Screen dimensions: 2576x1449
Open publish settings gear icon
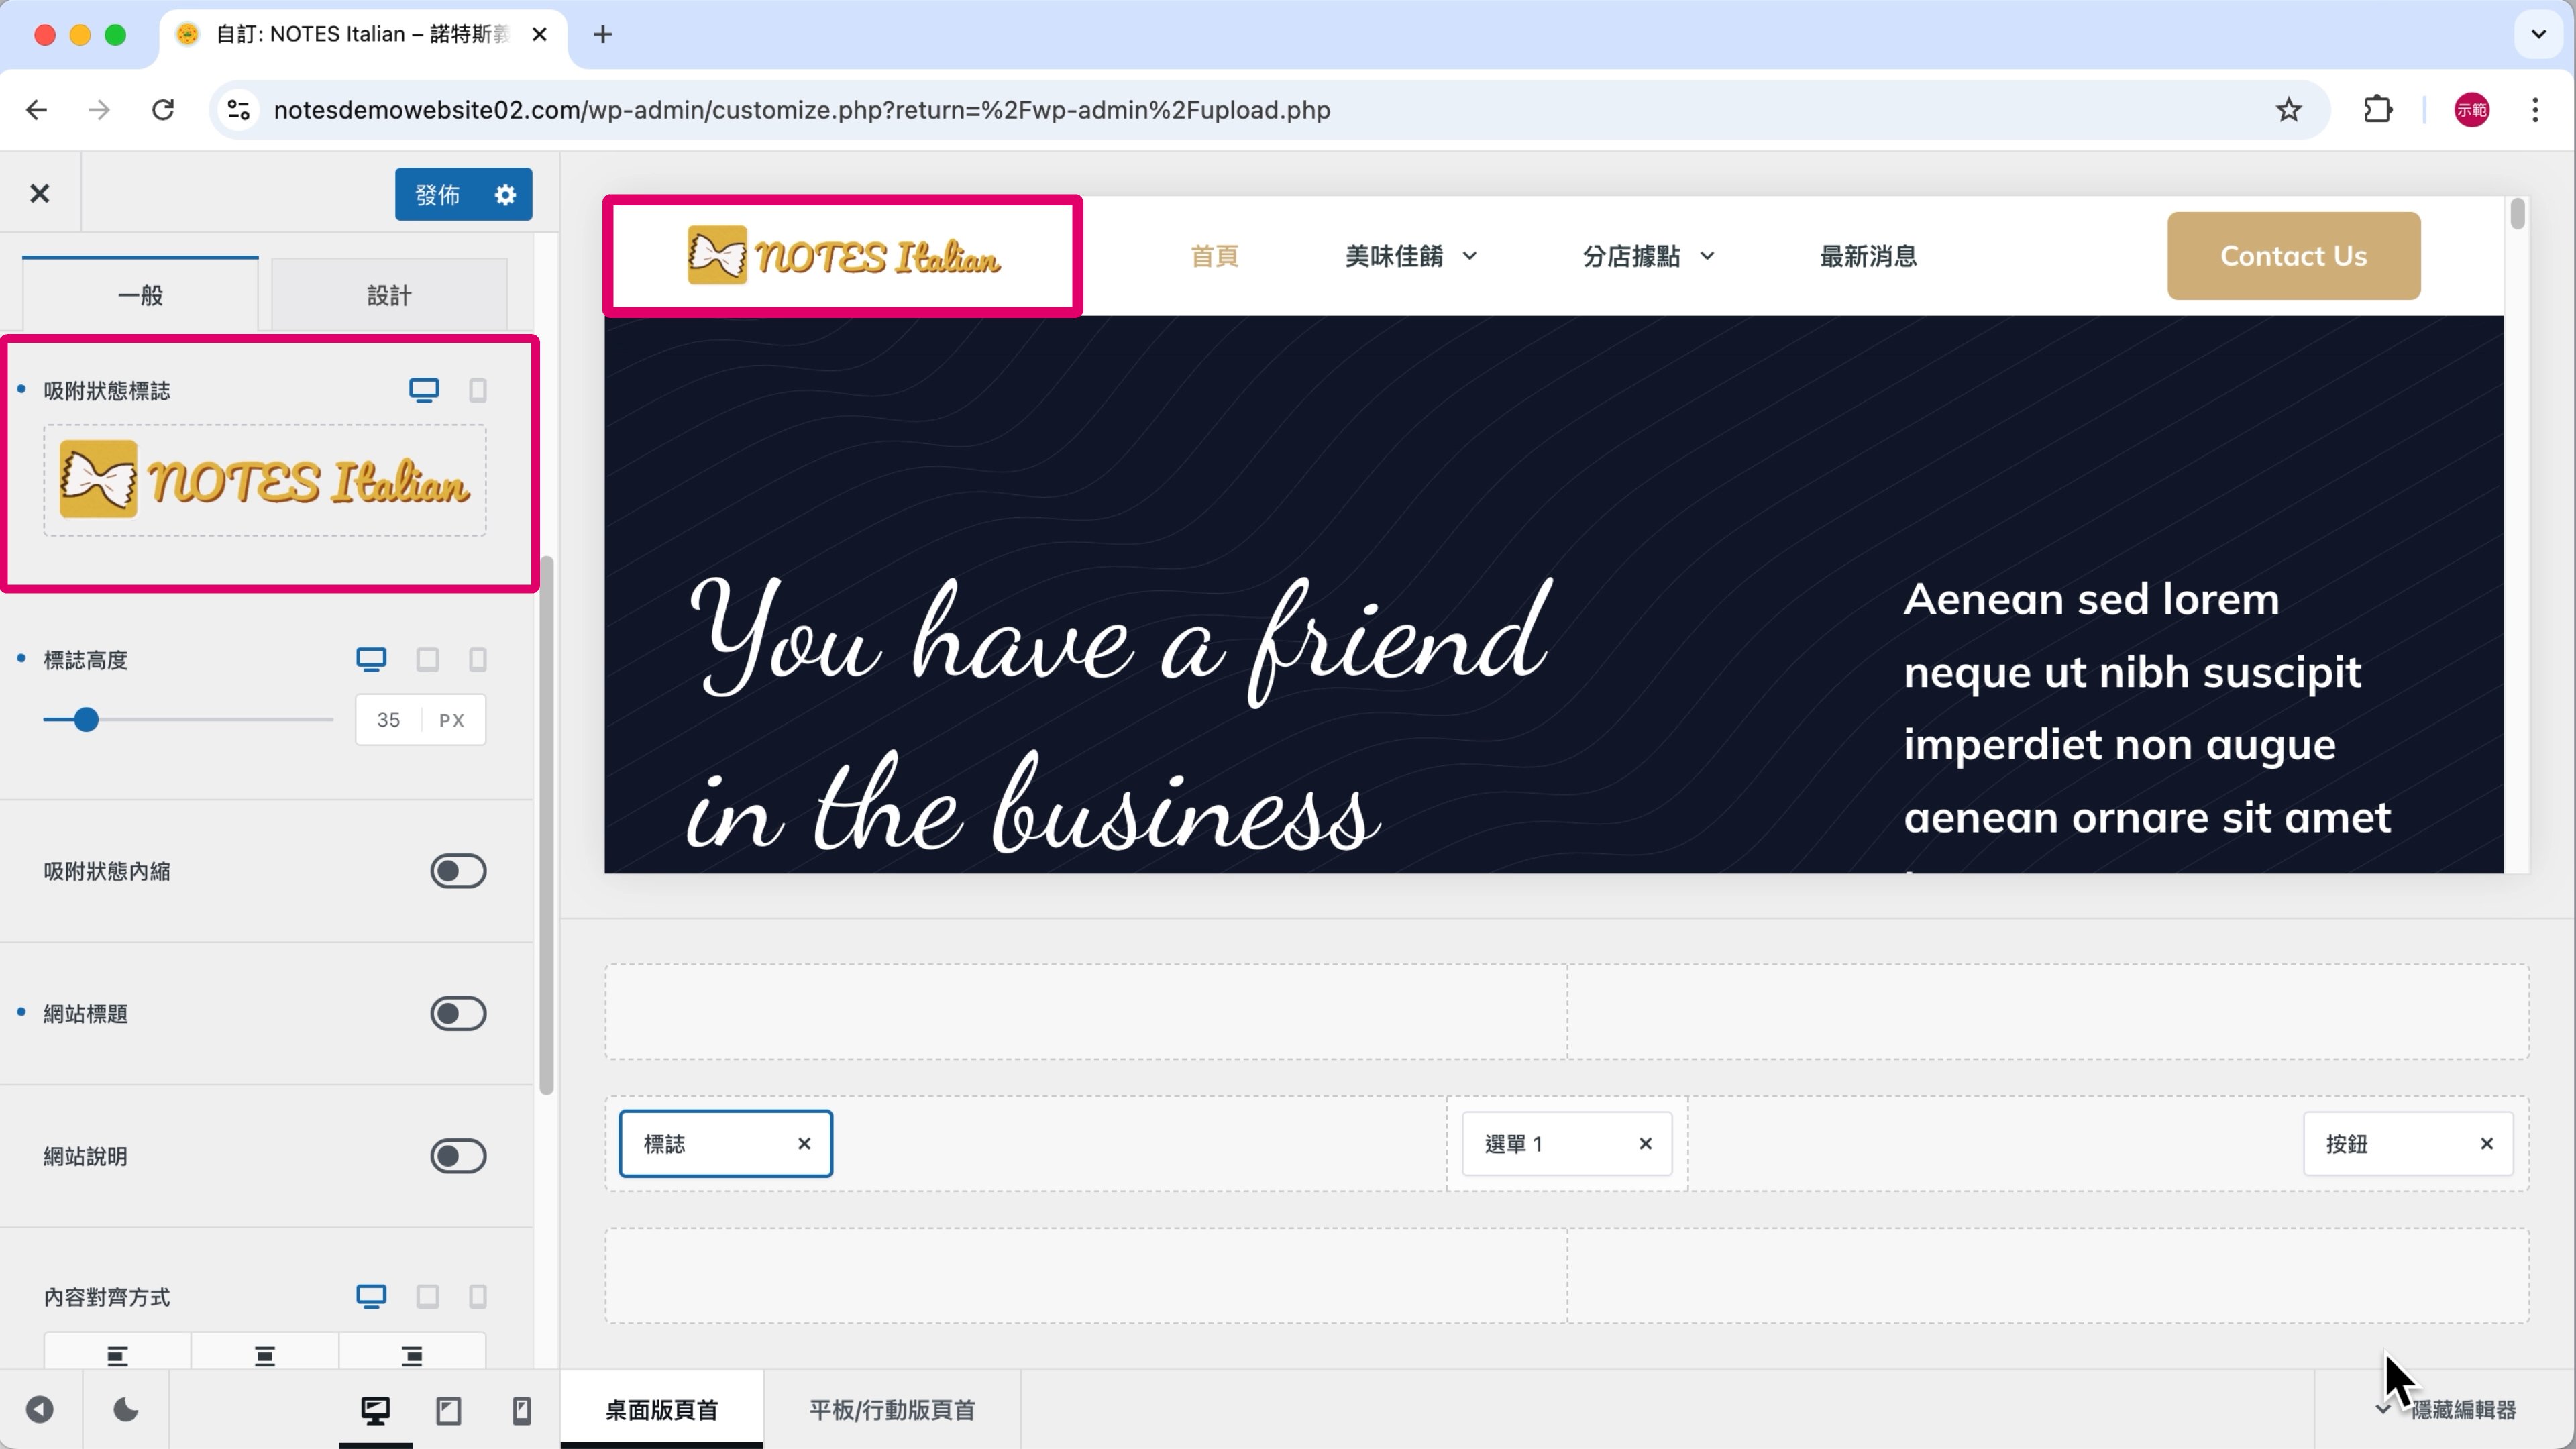[x=505, y=194]
